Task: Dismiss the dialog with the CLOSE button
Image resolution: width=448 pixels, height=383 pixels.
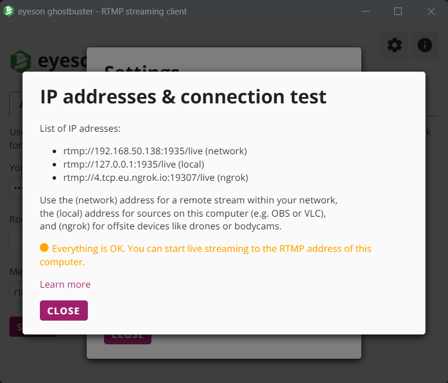Action: point(64,311)
